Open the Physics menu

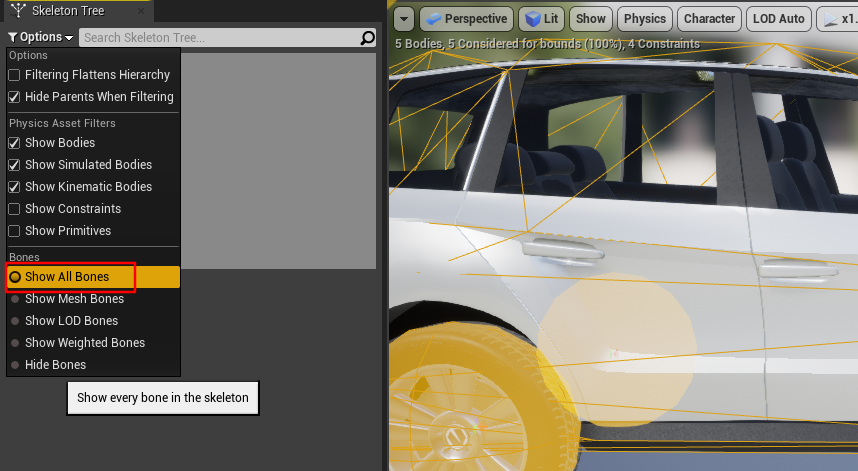click(645, 19)
